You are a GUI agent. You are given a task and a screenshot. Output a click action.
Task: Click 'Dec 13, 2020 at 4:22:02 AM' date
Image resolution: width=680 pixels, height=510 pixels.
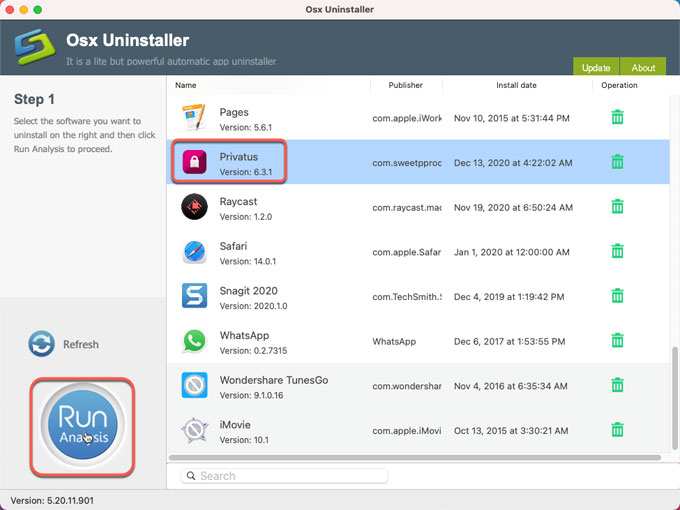pos(513,163)
